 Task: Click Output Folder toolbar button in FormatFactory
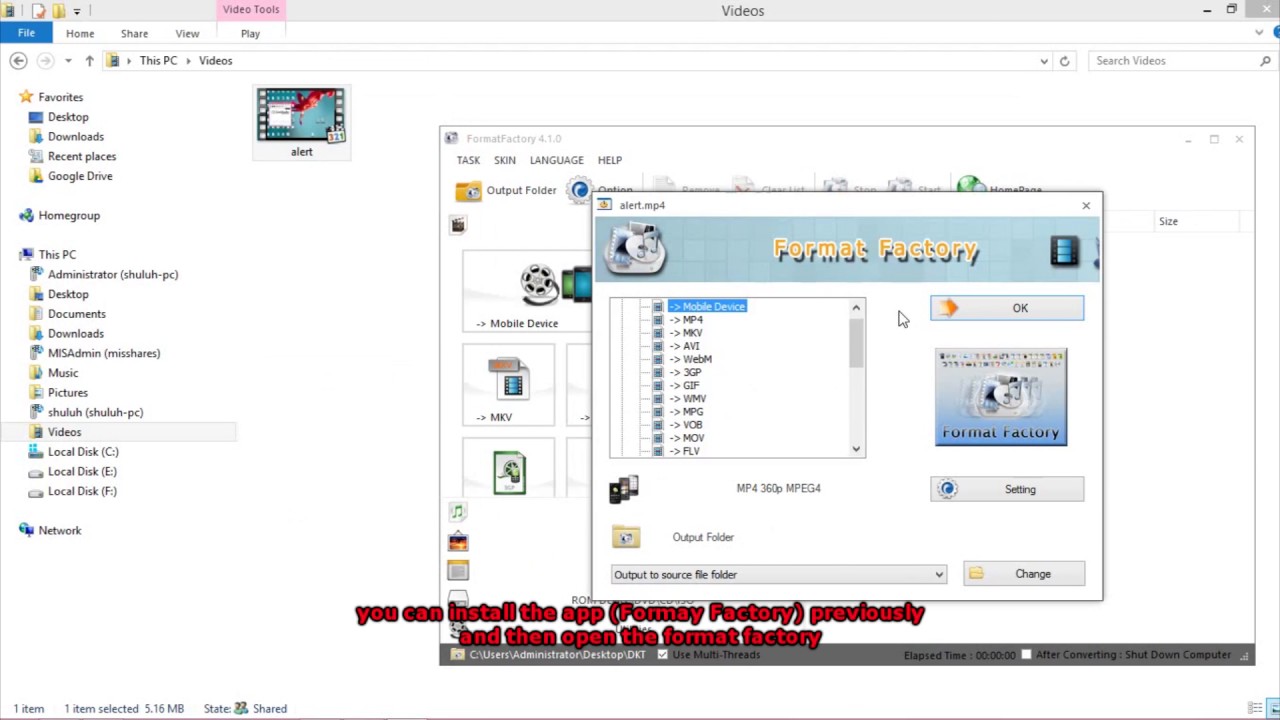(506, 190)
